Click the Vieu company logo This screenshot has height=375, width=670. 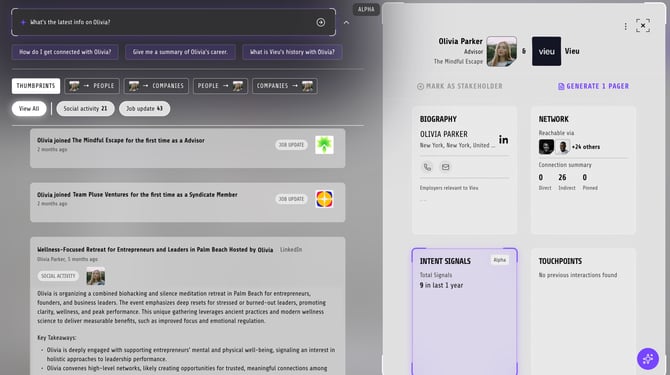coord(547,51)
